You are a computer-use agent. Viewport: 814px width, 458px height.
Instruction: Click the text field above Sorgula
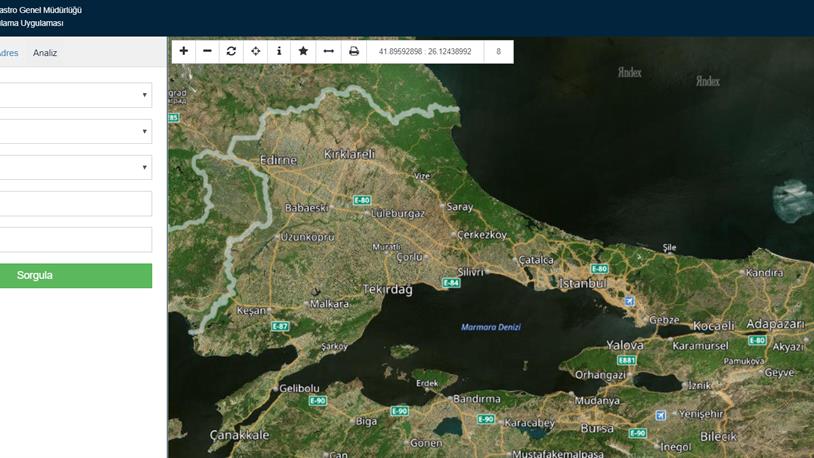point(75,240)
